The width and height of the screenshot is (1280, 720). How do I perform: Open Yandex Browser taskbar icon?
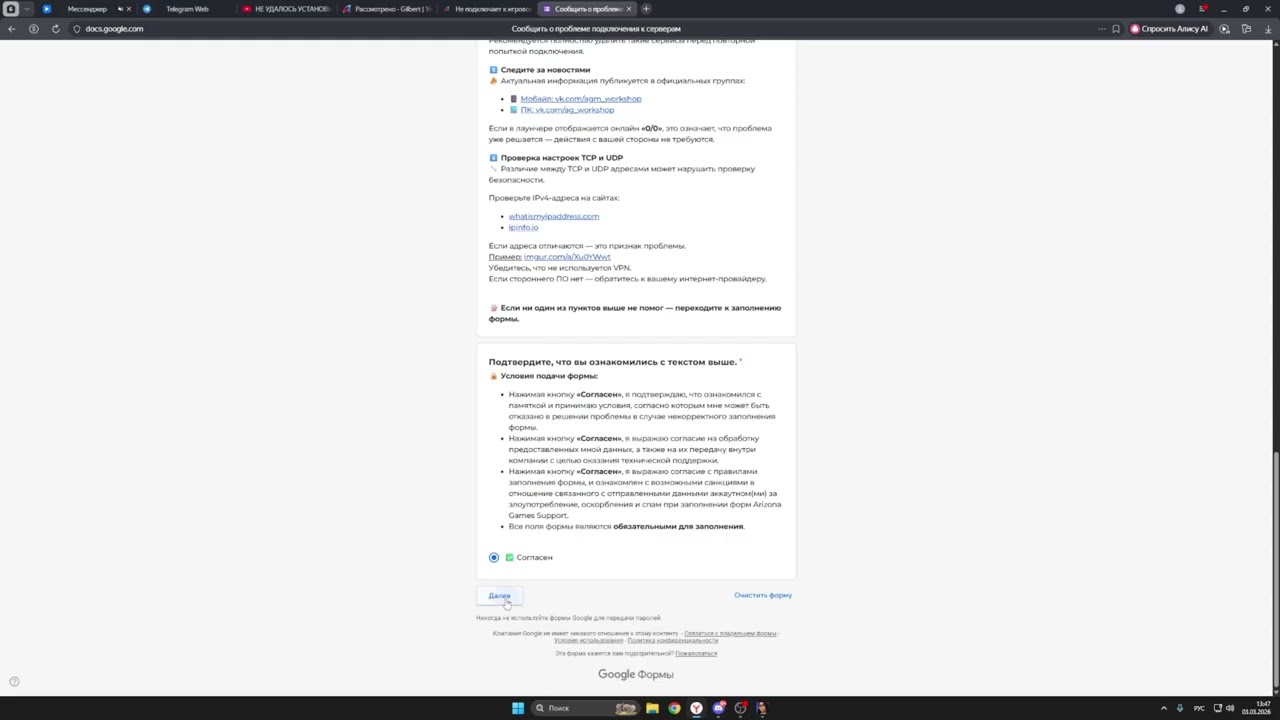click(x=696, y=708)
